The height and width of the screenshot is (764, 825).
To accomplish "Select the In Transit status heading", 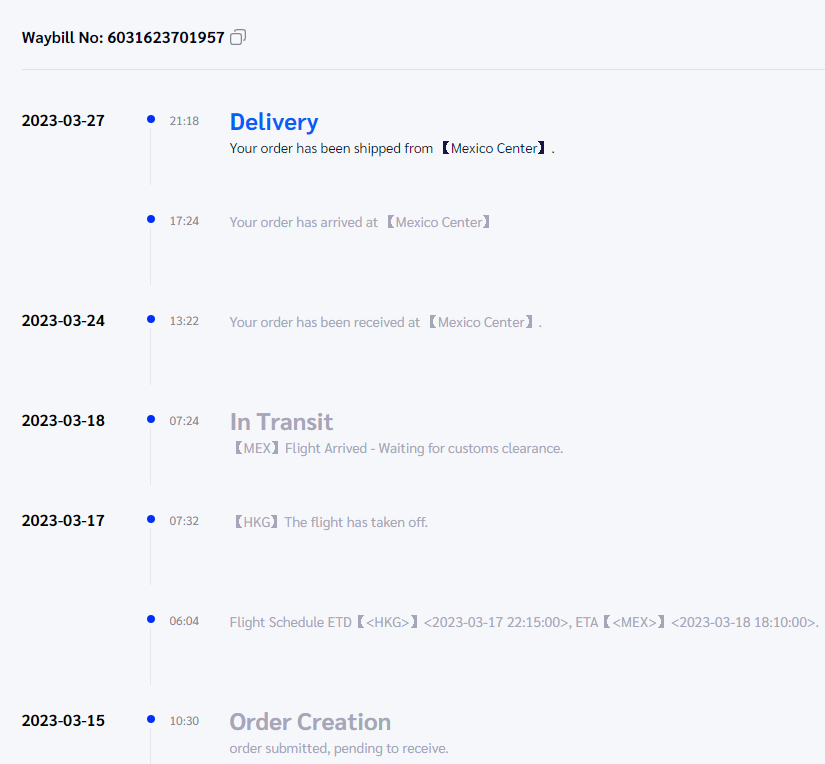I will [281, 422].
